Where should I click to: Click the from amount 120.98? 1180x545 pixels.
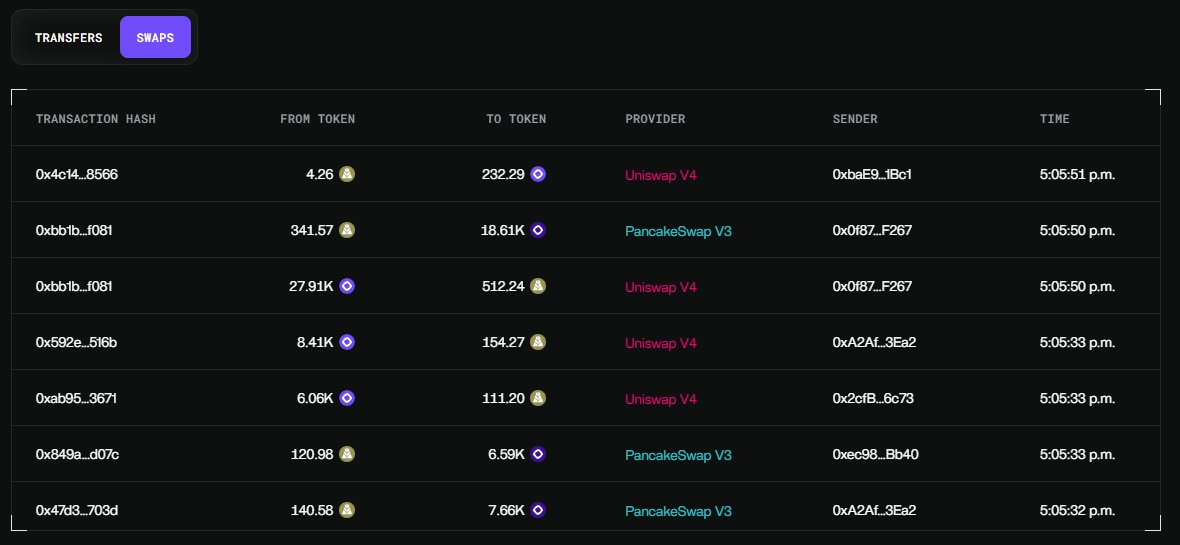click(x=312, y=455)
